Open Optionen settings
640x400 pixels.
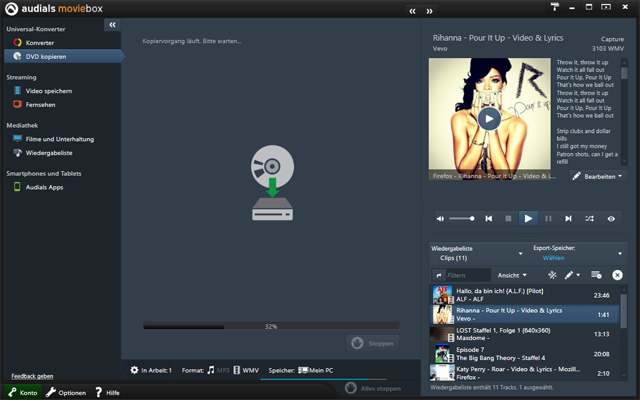[x=66, y=392]
